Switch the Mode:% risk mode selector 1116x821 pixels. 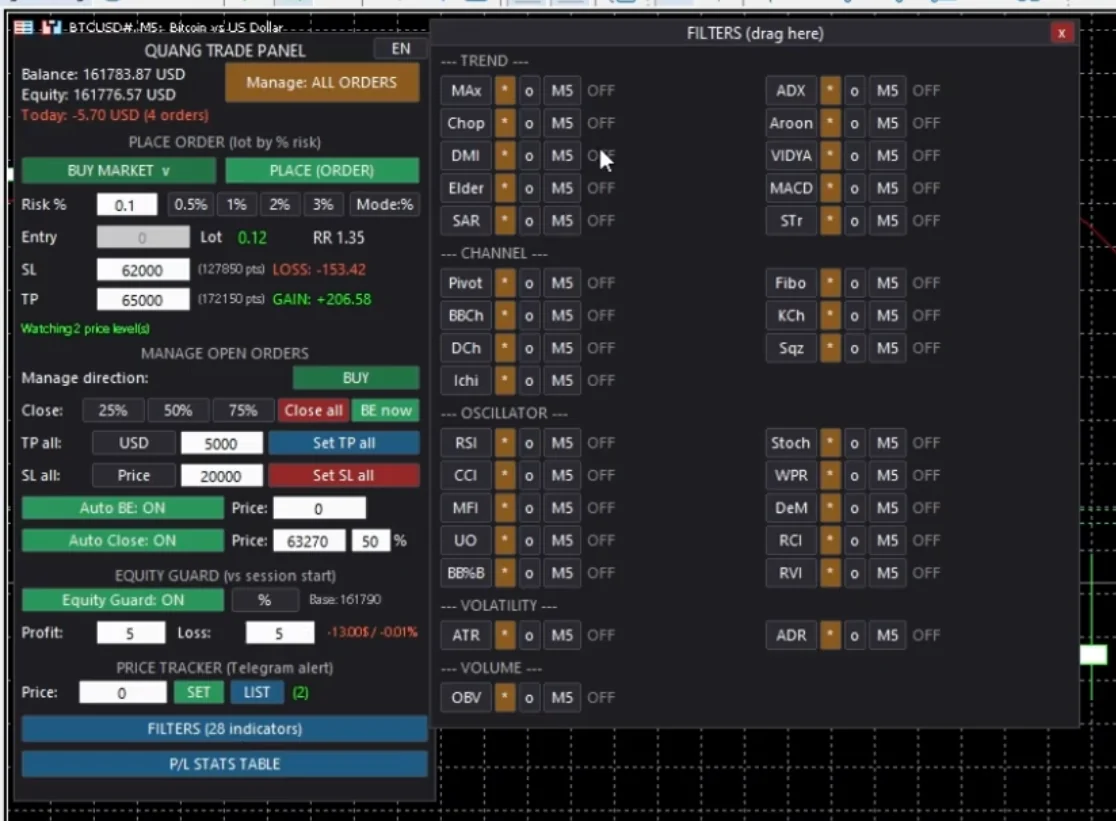click(x=384, y=205)
